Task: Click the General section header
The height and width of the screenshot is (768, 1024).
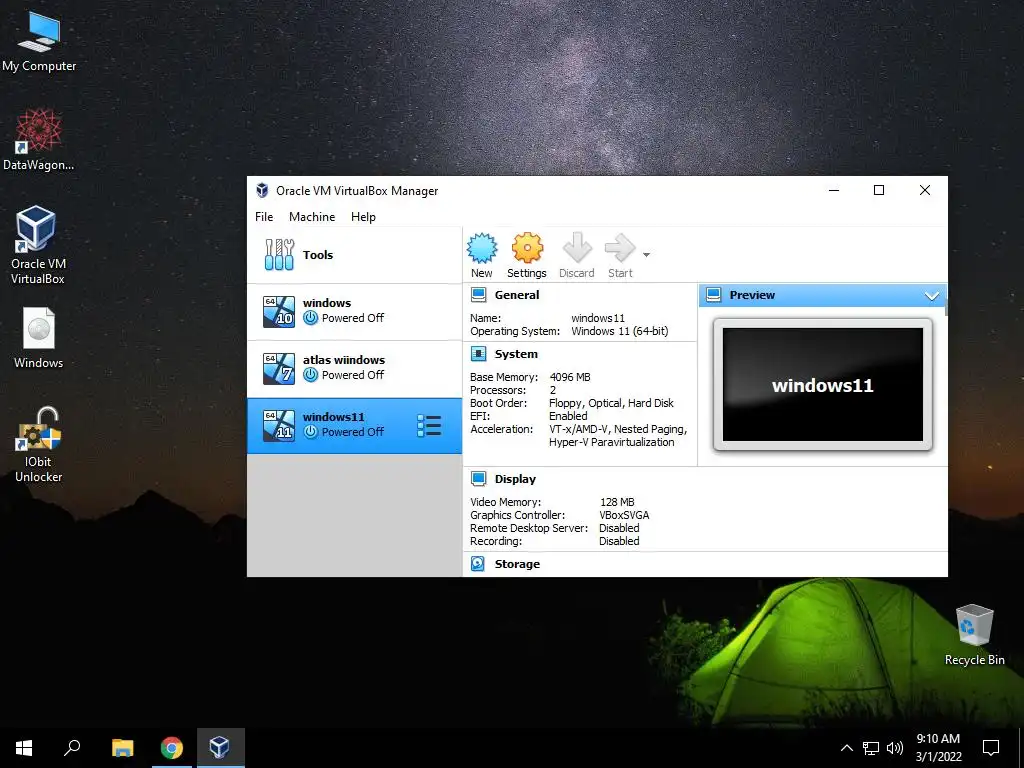Action: point(517,295)
